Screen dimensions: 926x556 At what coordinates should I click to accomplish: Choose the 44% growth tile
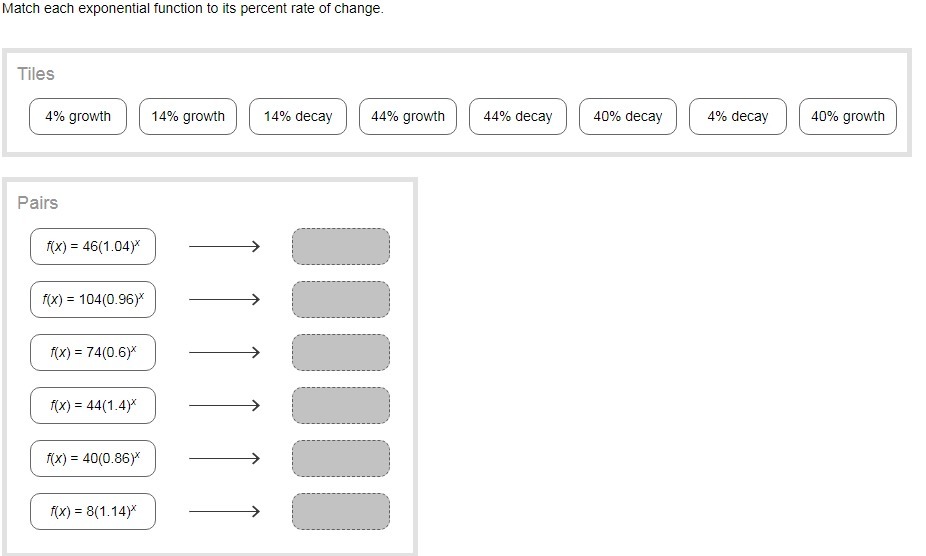[x=408, y=116]
